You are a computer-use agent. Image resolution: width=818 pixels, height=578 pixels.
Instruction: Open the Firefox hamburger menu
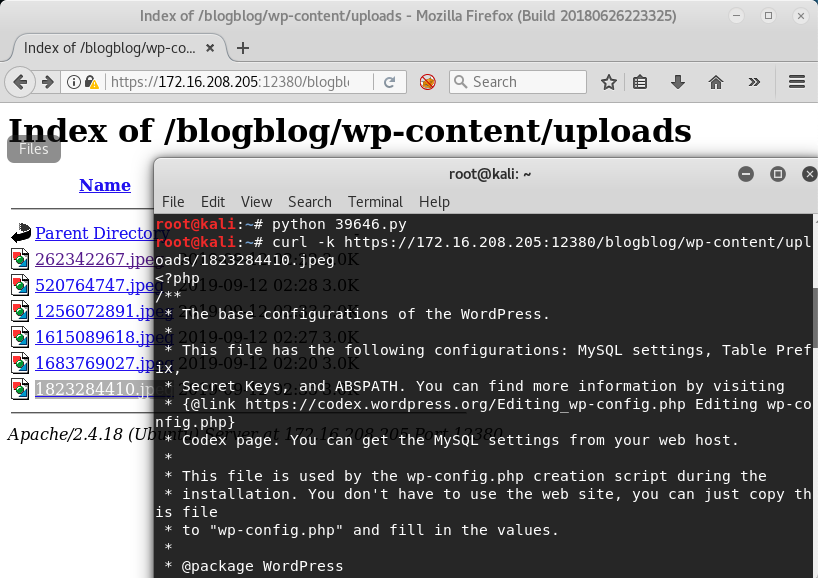[797, 82]
